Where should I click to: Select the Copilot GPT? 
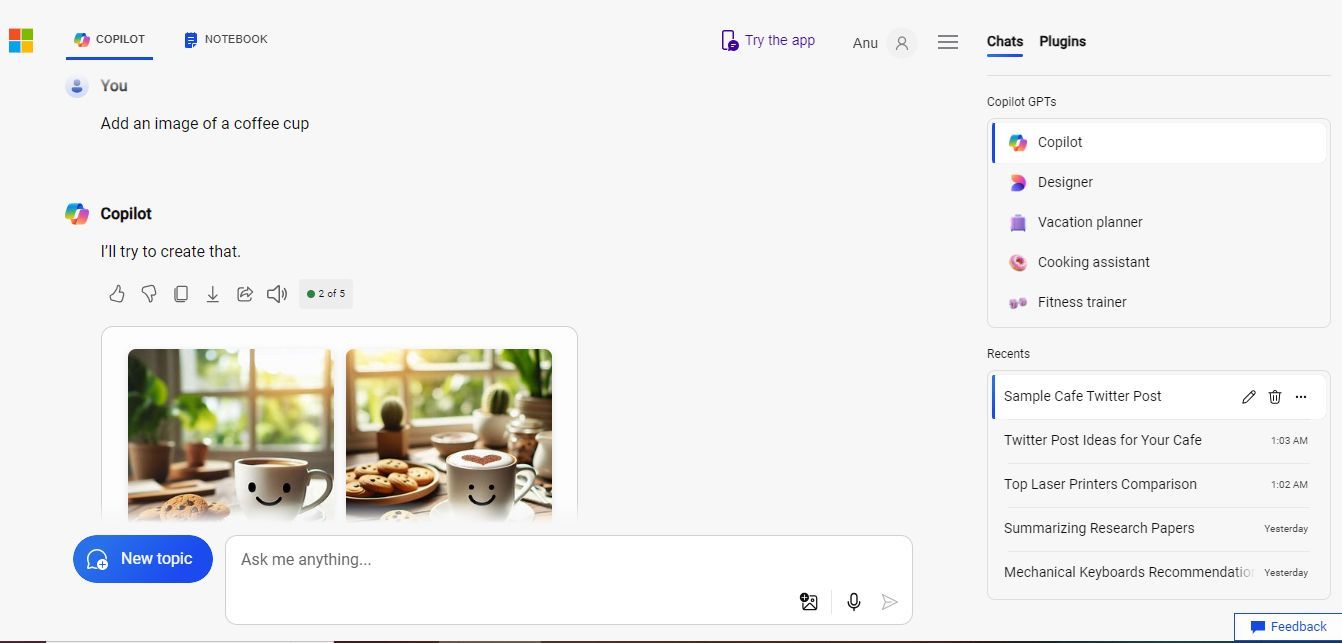(1159, 142)
